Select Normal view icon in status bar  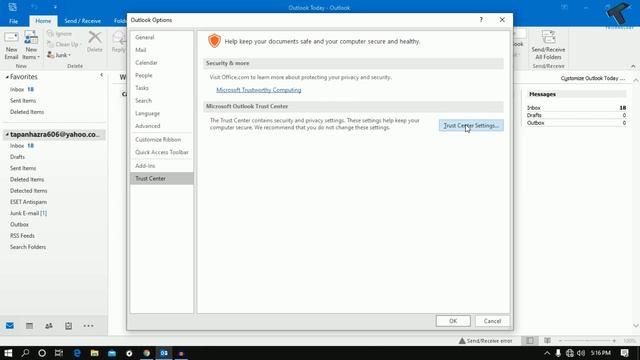click(530, 340)
